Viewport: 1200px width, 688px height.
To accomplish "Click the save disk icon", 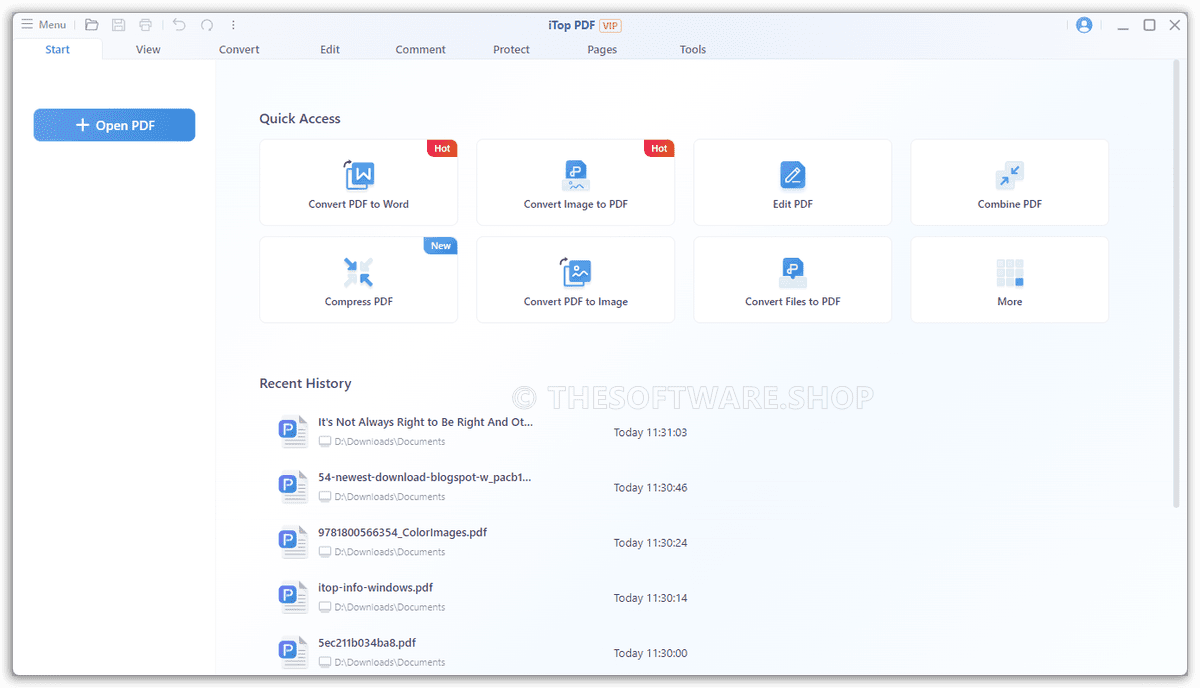I will tap(119, 25).
